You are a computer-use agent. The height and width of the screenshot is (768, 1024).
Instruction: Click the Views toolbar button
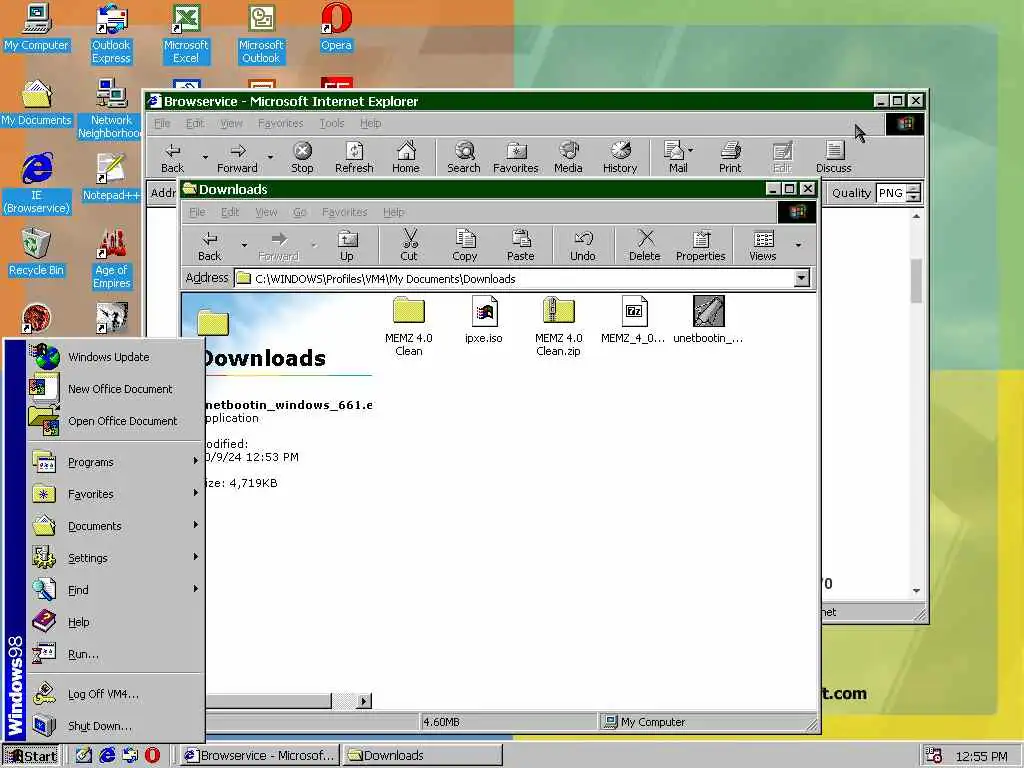[763, 246]
